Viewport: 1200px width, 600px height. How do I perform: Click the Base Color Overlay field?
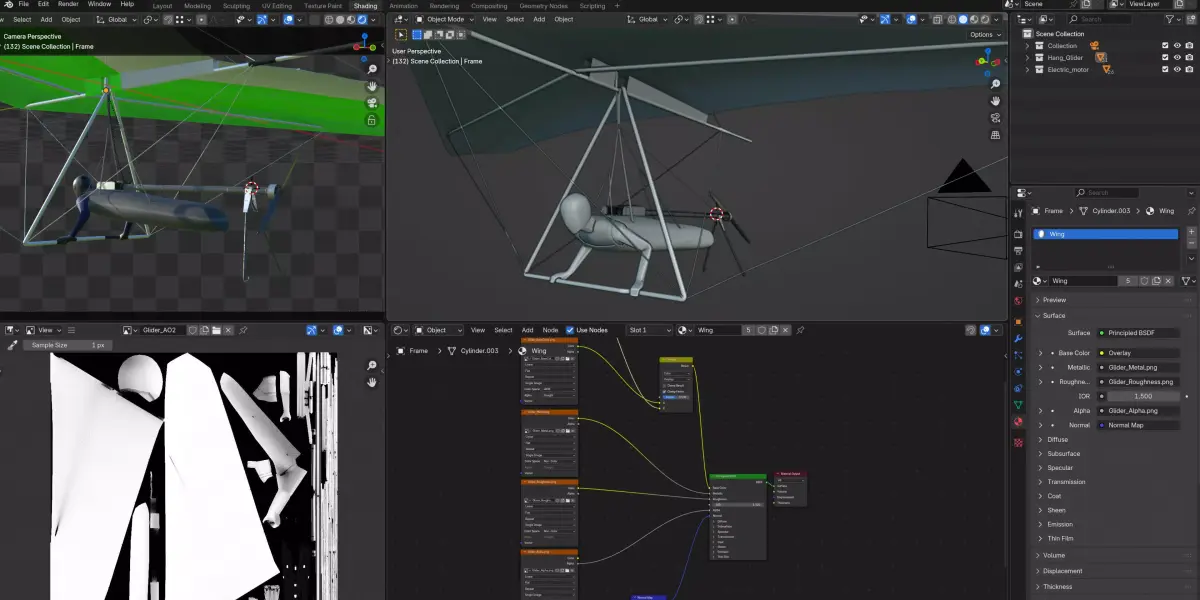click(x=1137, y=353)
